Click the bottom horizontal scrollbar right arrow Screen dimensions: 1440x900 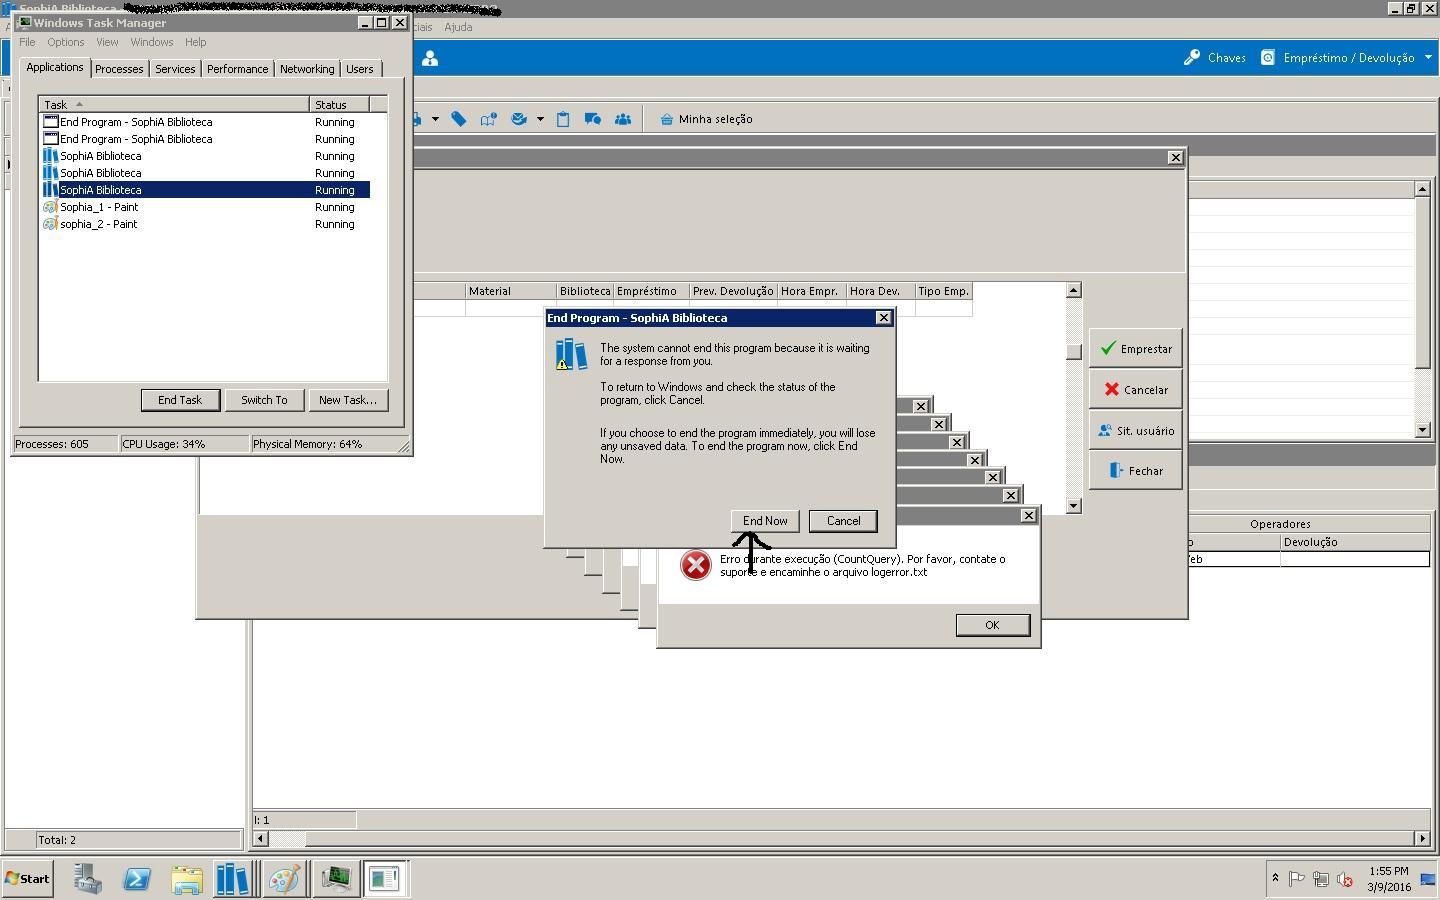pyautogui.click(x=1422, y=838)
